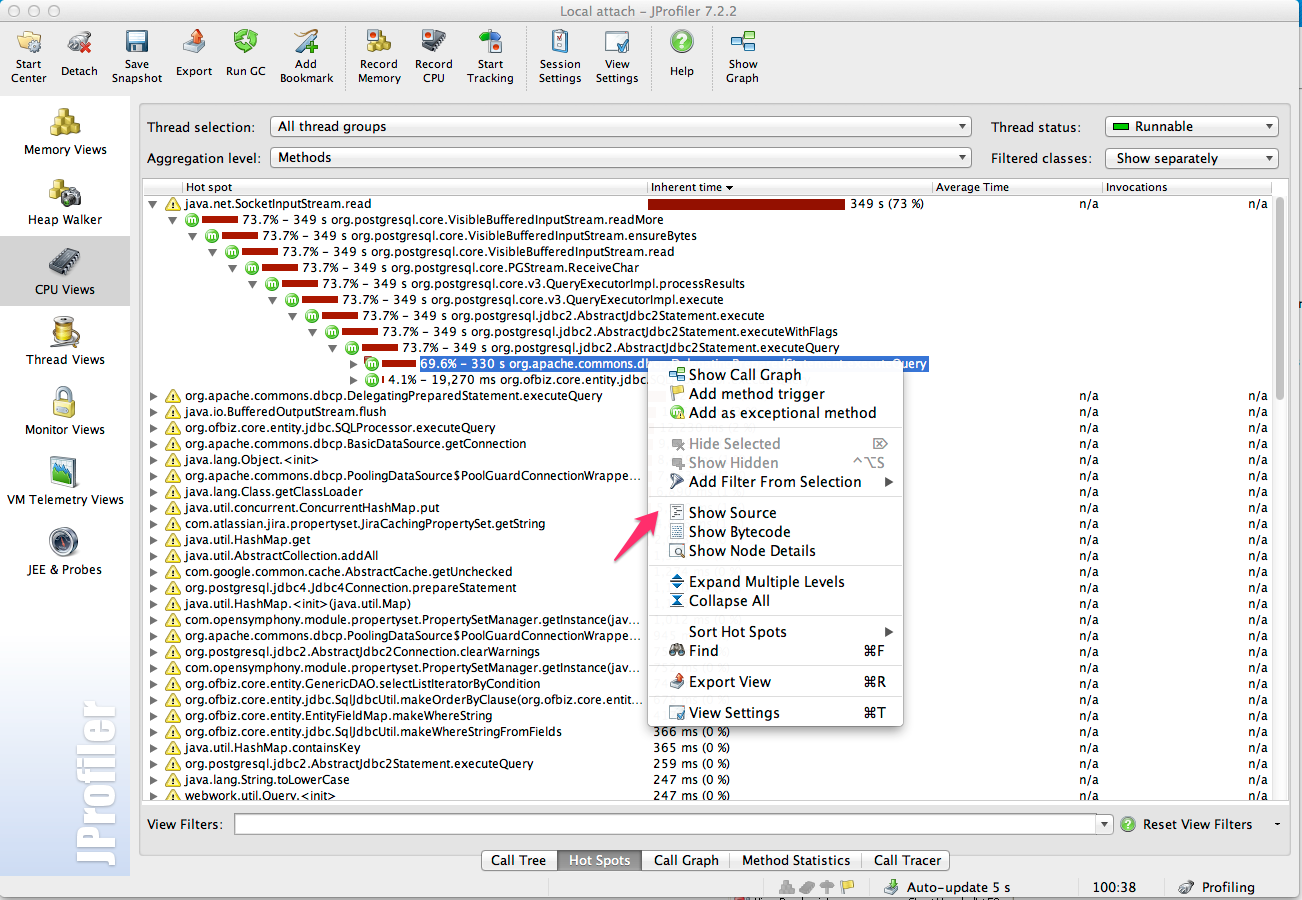Click the Average Time column header
Image resolution: width=1302 pixels, height=900 pixels.
tap(1017, 187)
